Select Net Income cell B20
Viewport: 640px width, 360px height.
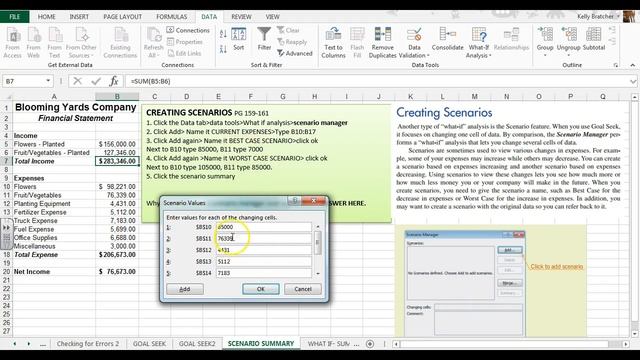click(117, 271)
